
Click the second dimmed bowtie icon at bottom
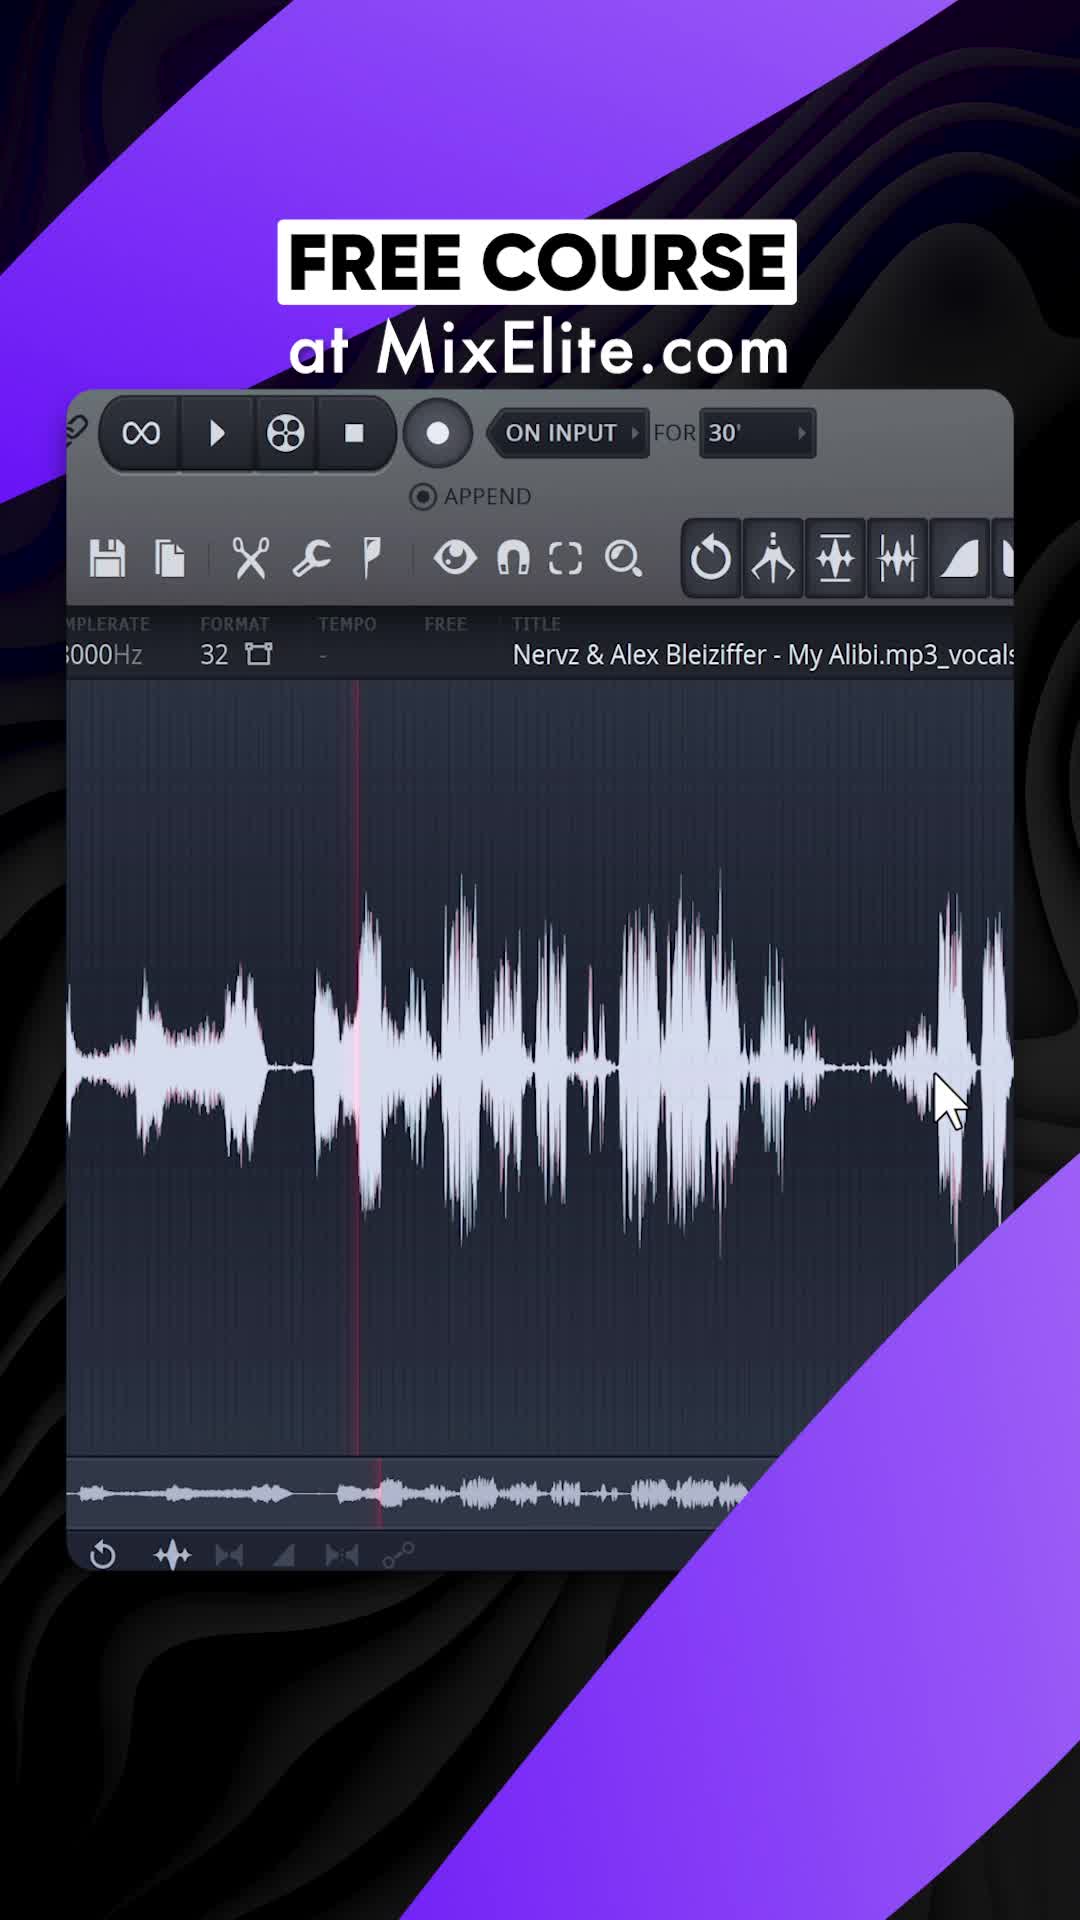(342, 1555)
